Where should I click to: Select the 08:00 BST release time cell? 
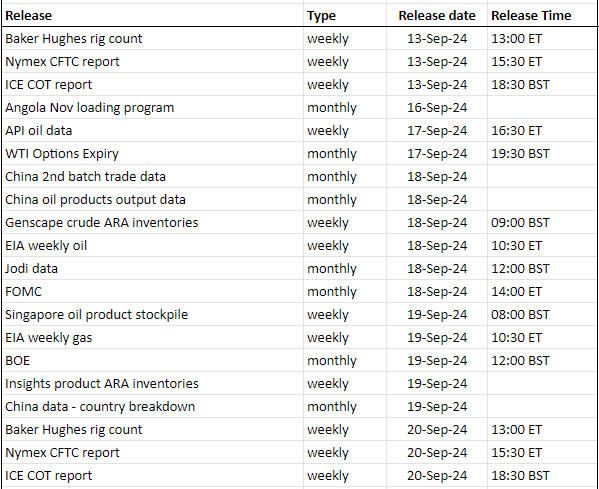543,314
